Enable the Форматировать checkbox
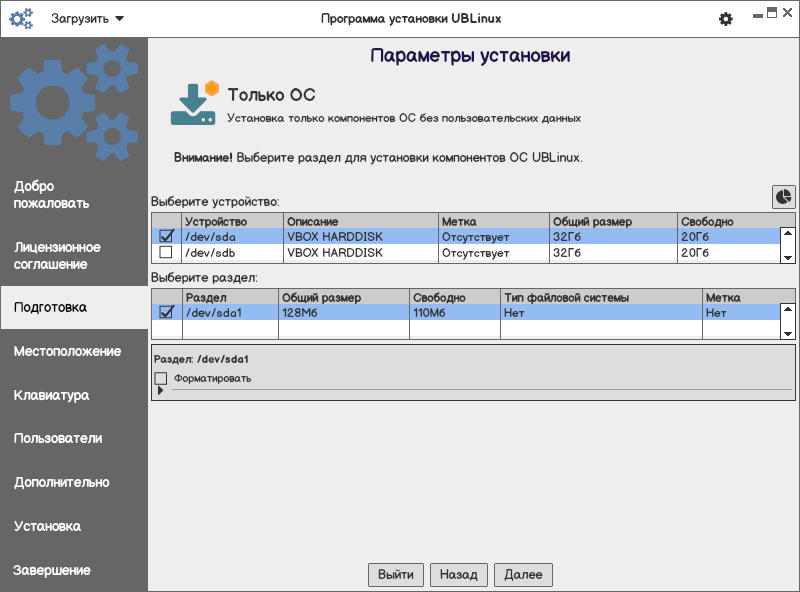Viewport: 800px width, 592px height. 161,378
